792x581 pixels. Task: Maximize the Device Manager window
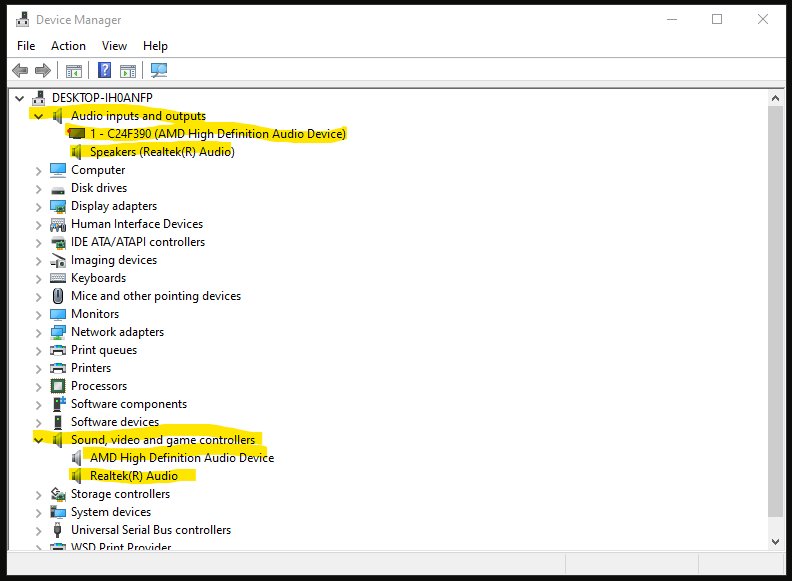click(x=717, y=19)
